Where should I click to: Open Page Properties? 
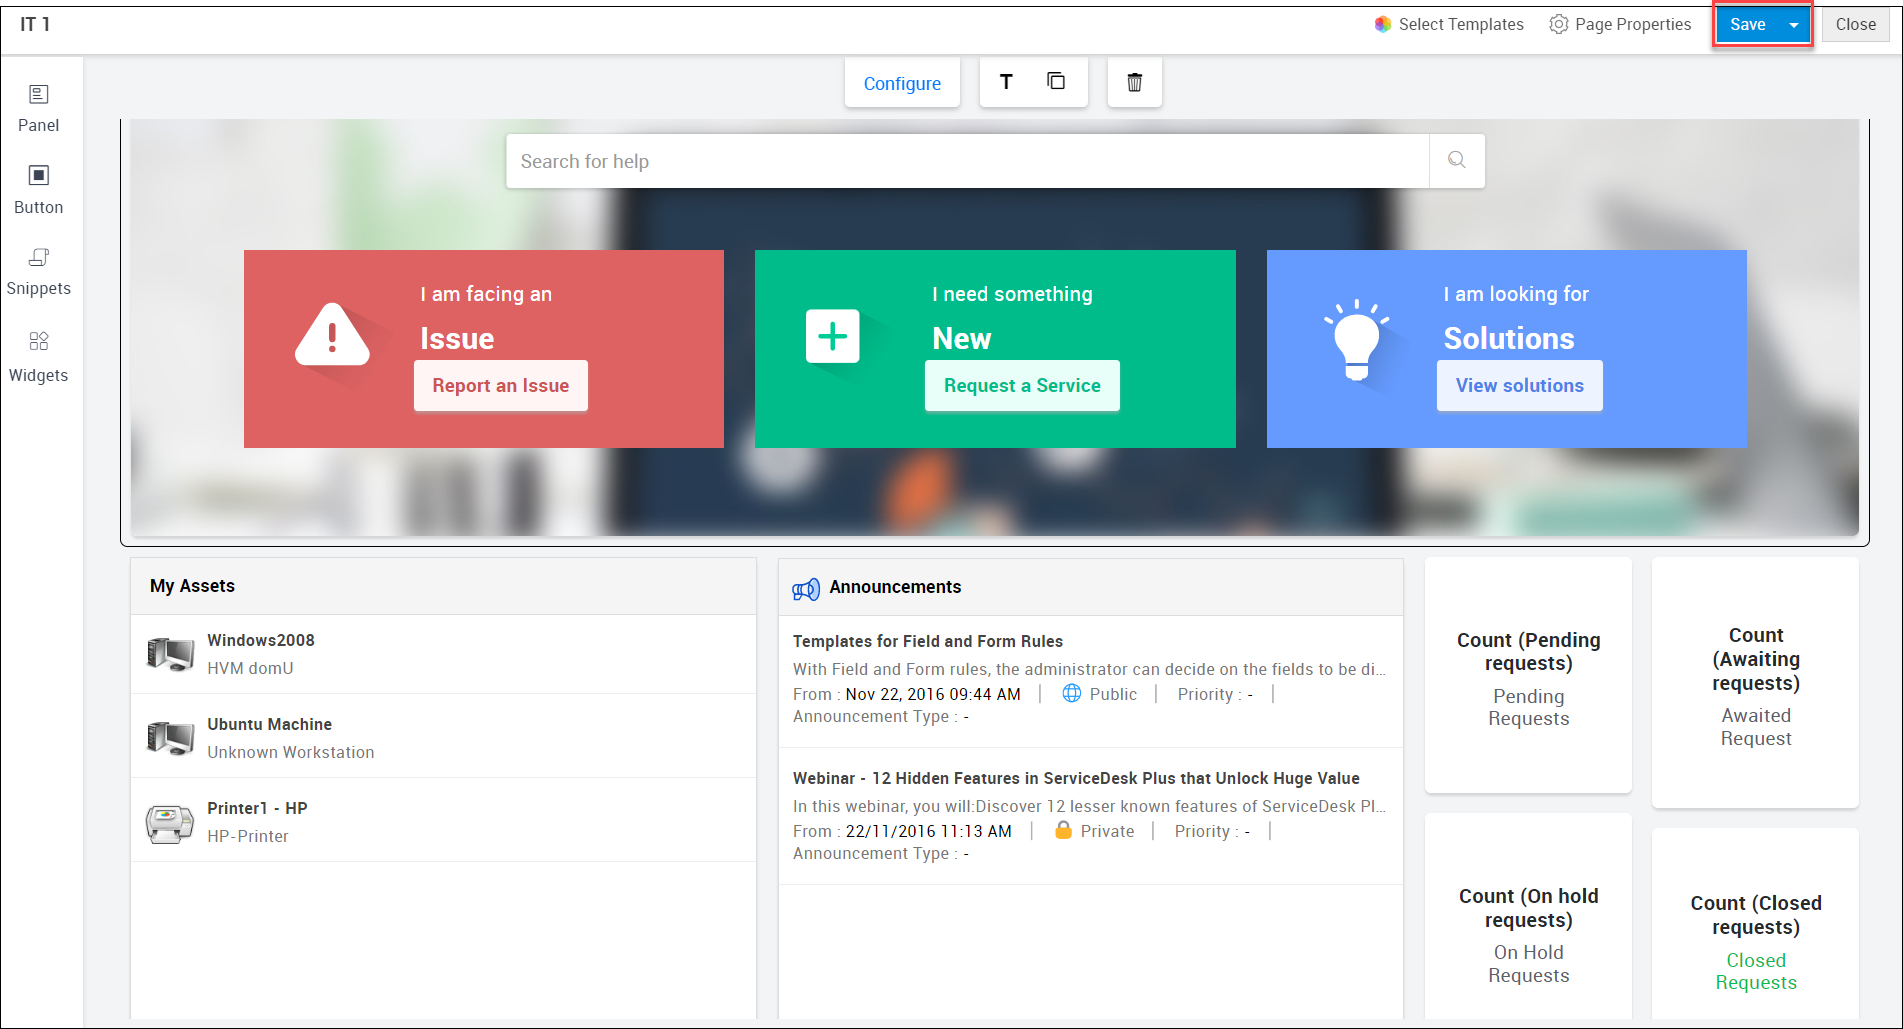[1620, 25]
